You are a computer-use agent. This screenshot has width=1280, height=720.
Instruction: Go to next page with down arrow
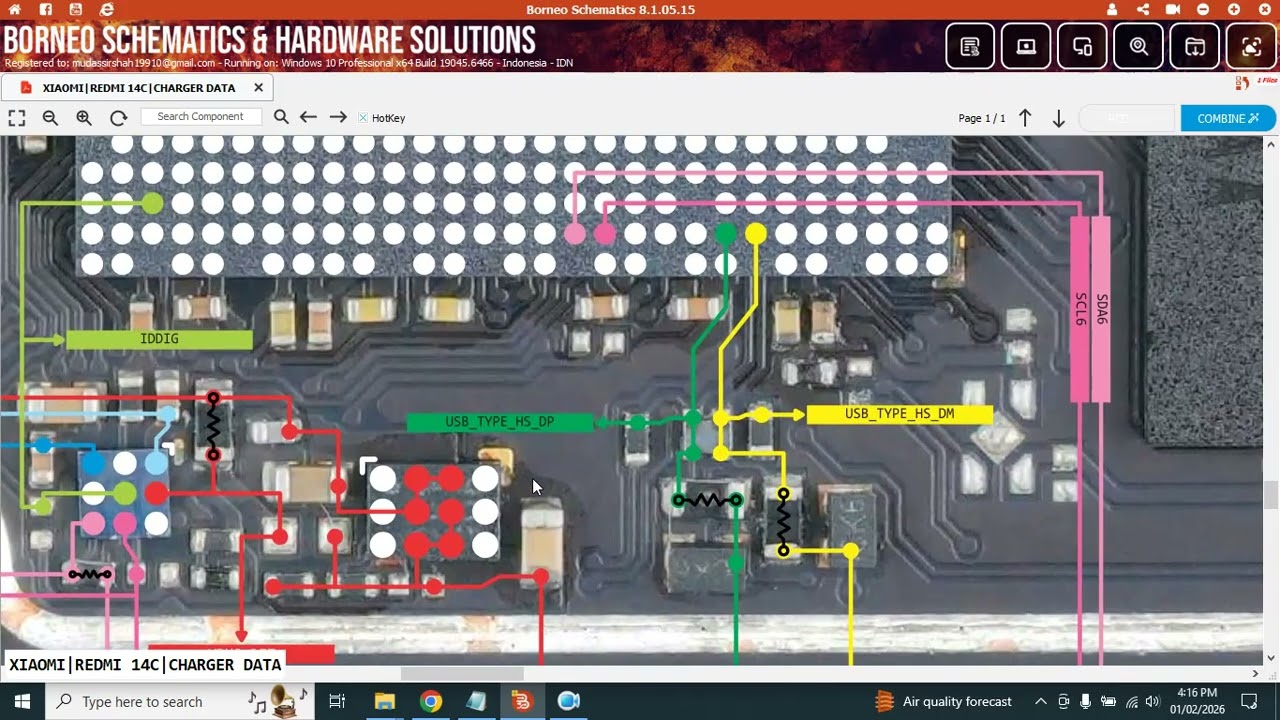1059,118
